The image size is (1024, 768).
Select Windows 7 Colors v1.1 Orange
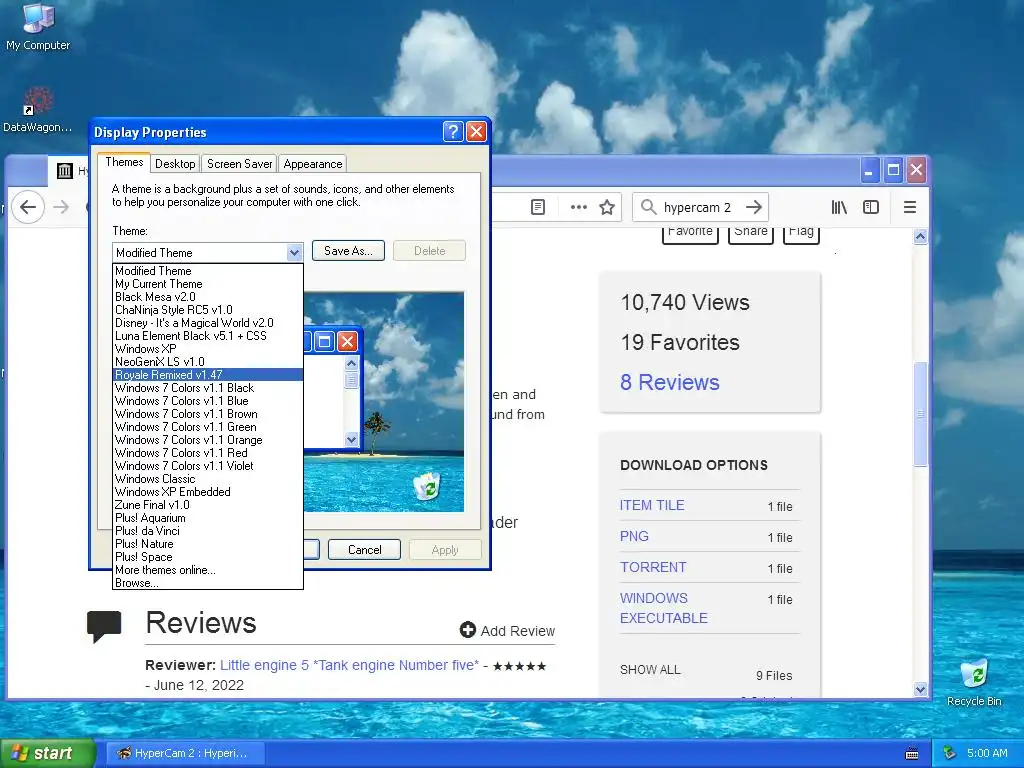pyautogui.click(x=208, y=440)
